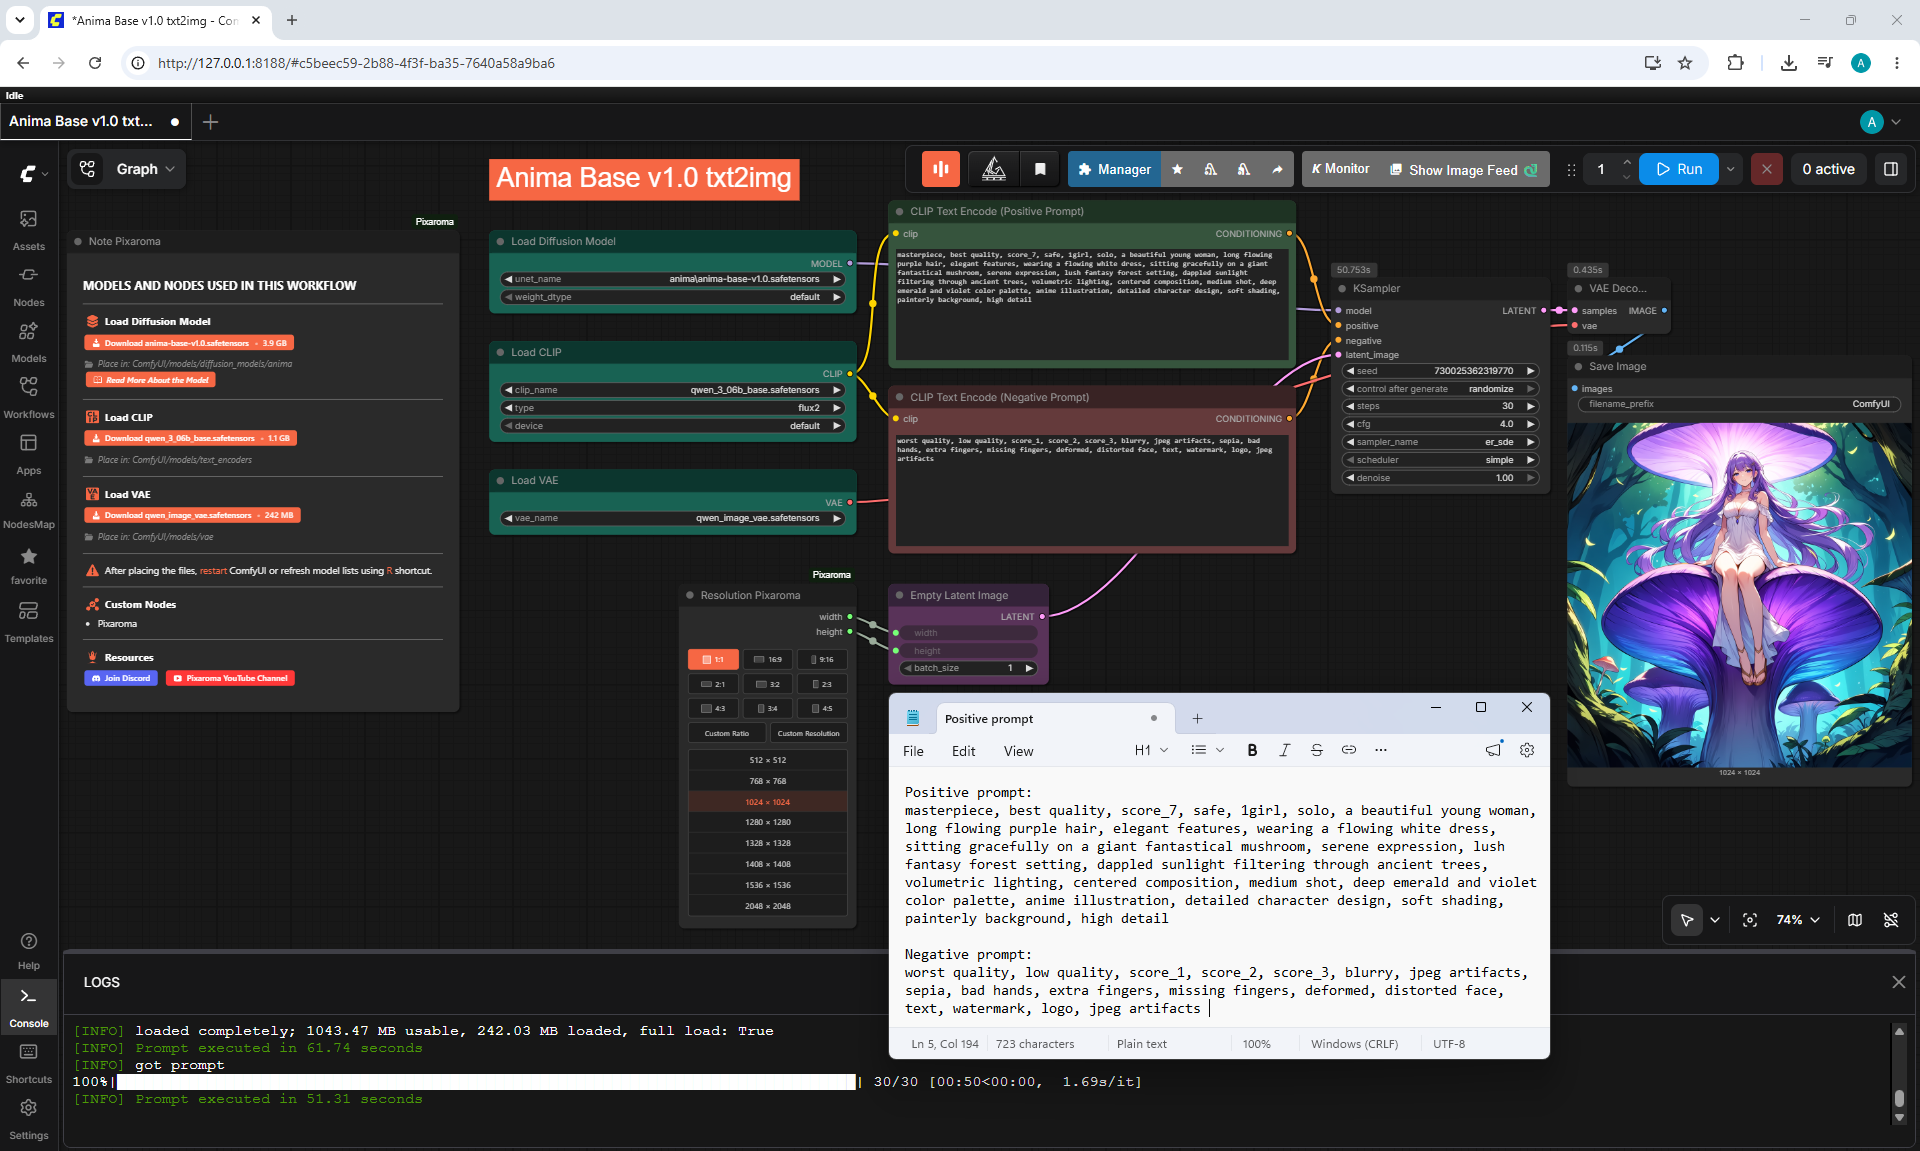The image size is (1920, 1151).
Task: Click the star icon next to Manager
Action: coord(1177,169)
